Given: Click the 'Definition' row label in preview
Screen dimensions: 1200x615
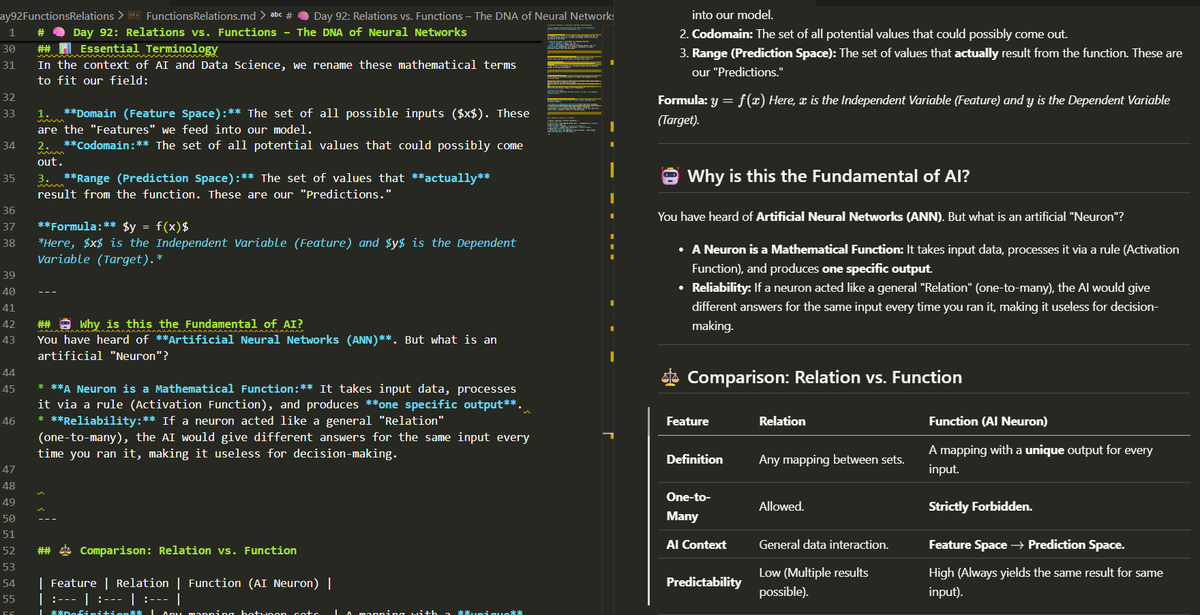Looking at the screenshot, I should pos(694,459).
